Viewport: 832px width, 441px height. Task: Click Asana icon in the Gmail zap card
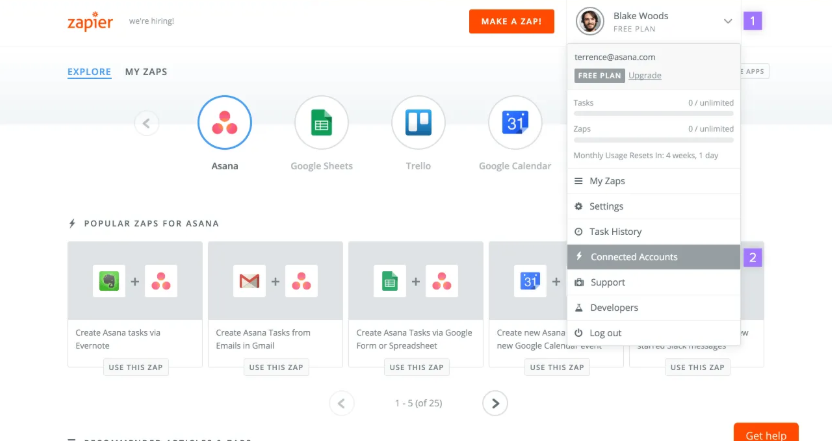click(x=301, y=281)
